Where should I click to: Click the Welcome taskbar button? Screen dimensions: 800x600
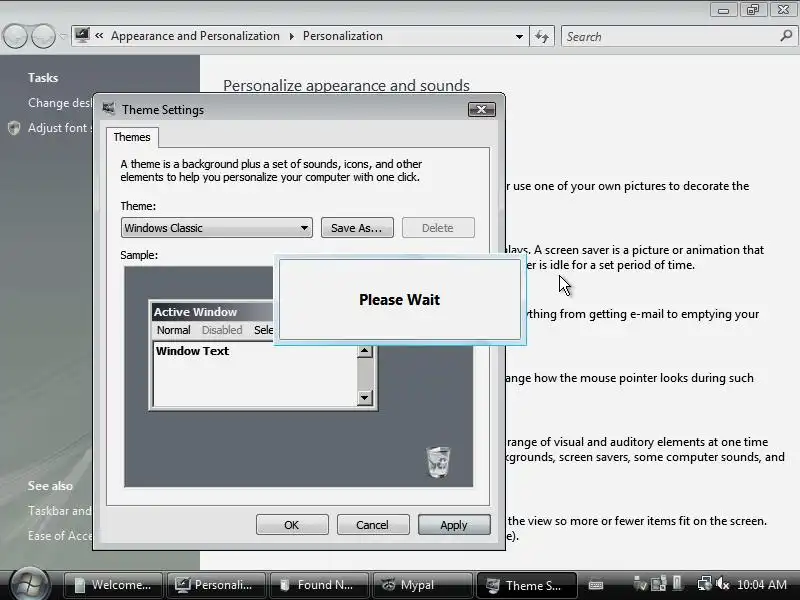[113, 585]
